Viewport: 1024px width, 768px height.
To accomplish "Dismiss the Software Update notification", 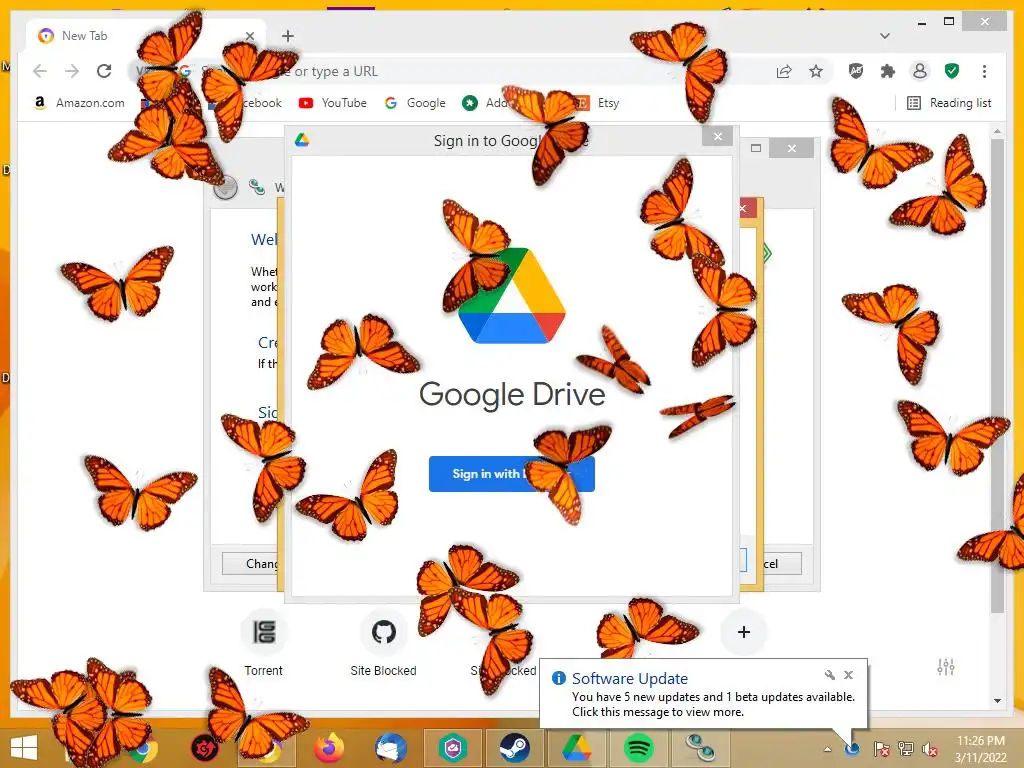I will point(848,675).
